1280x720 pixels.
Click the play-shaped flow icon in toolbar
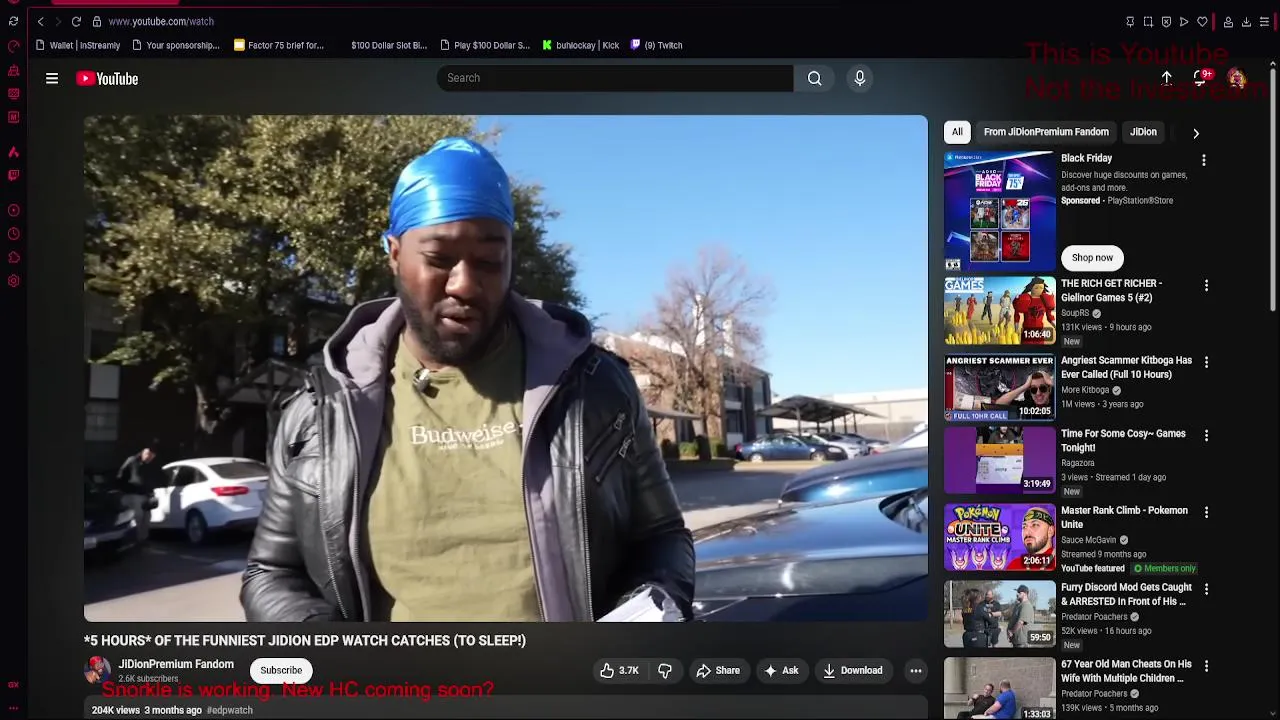[1184, 21]
